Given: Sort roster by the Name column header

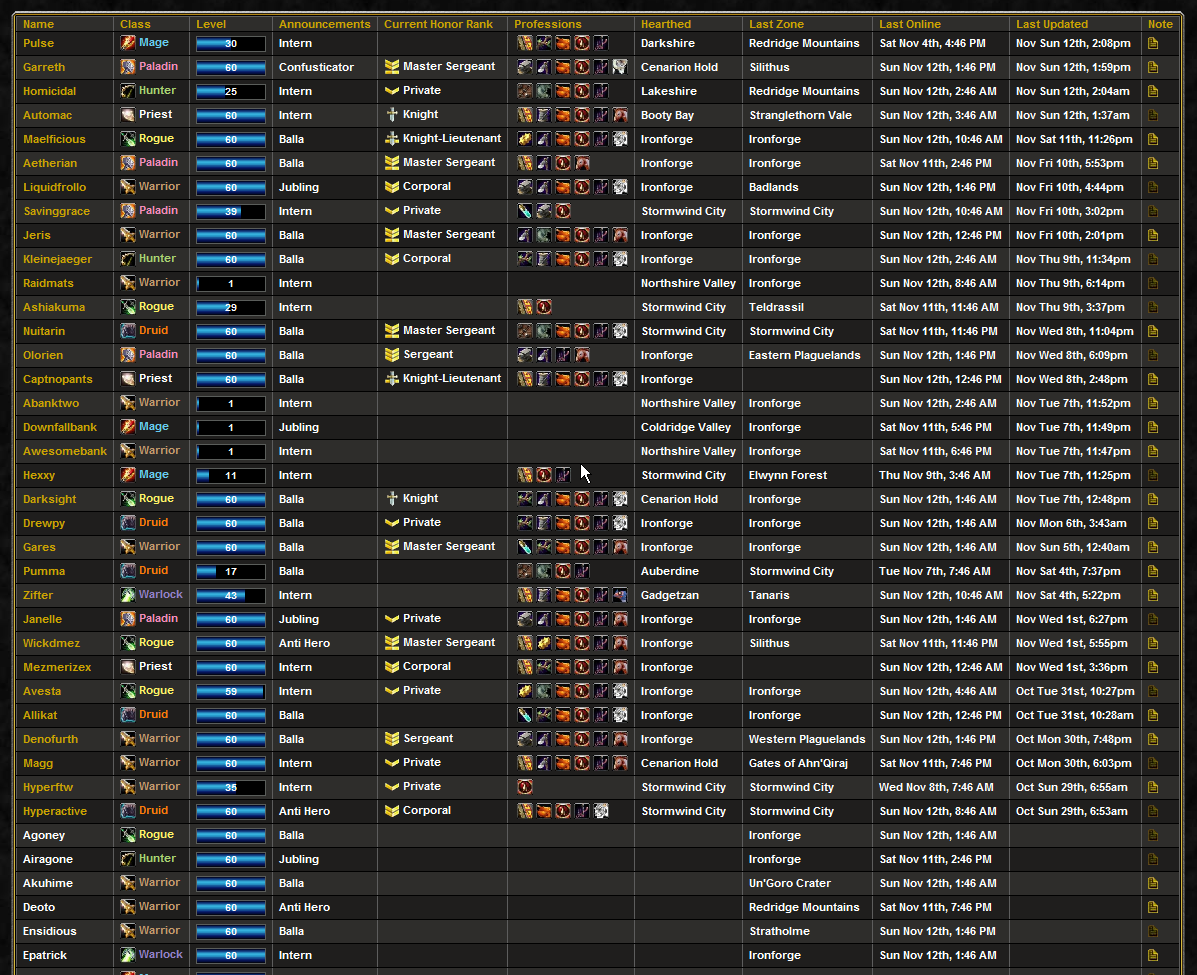Looking at the screenshot, I should 38,24.
